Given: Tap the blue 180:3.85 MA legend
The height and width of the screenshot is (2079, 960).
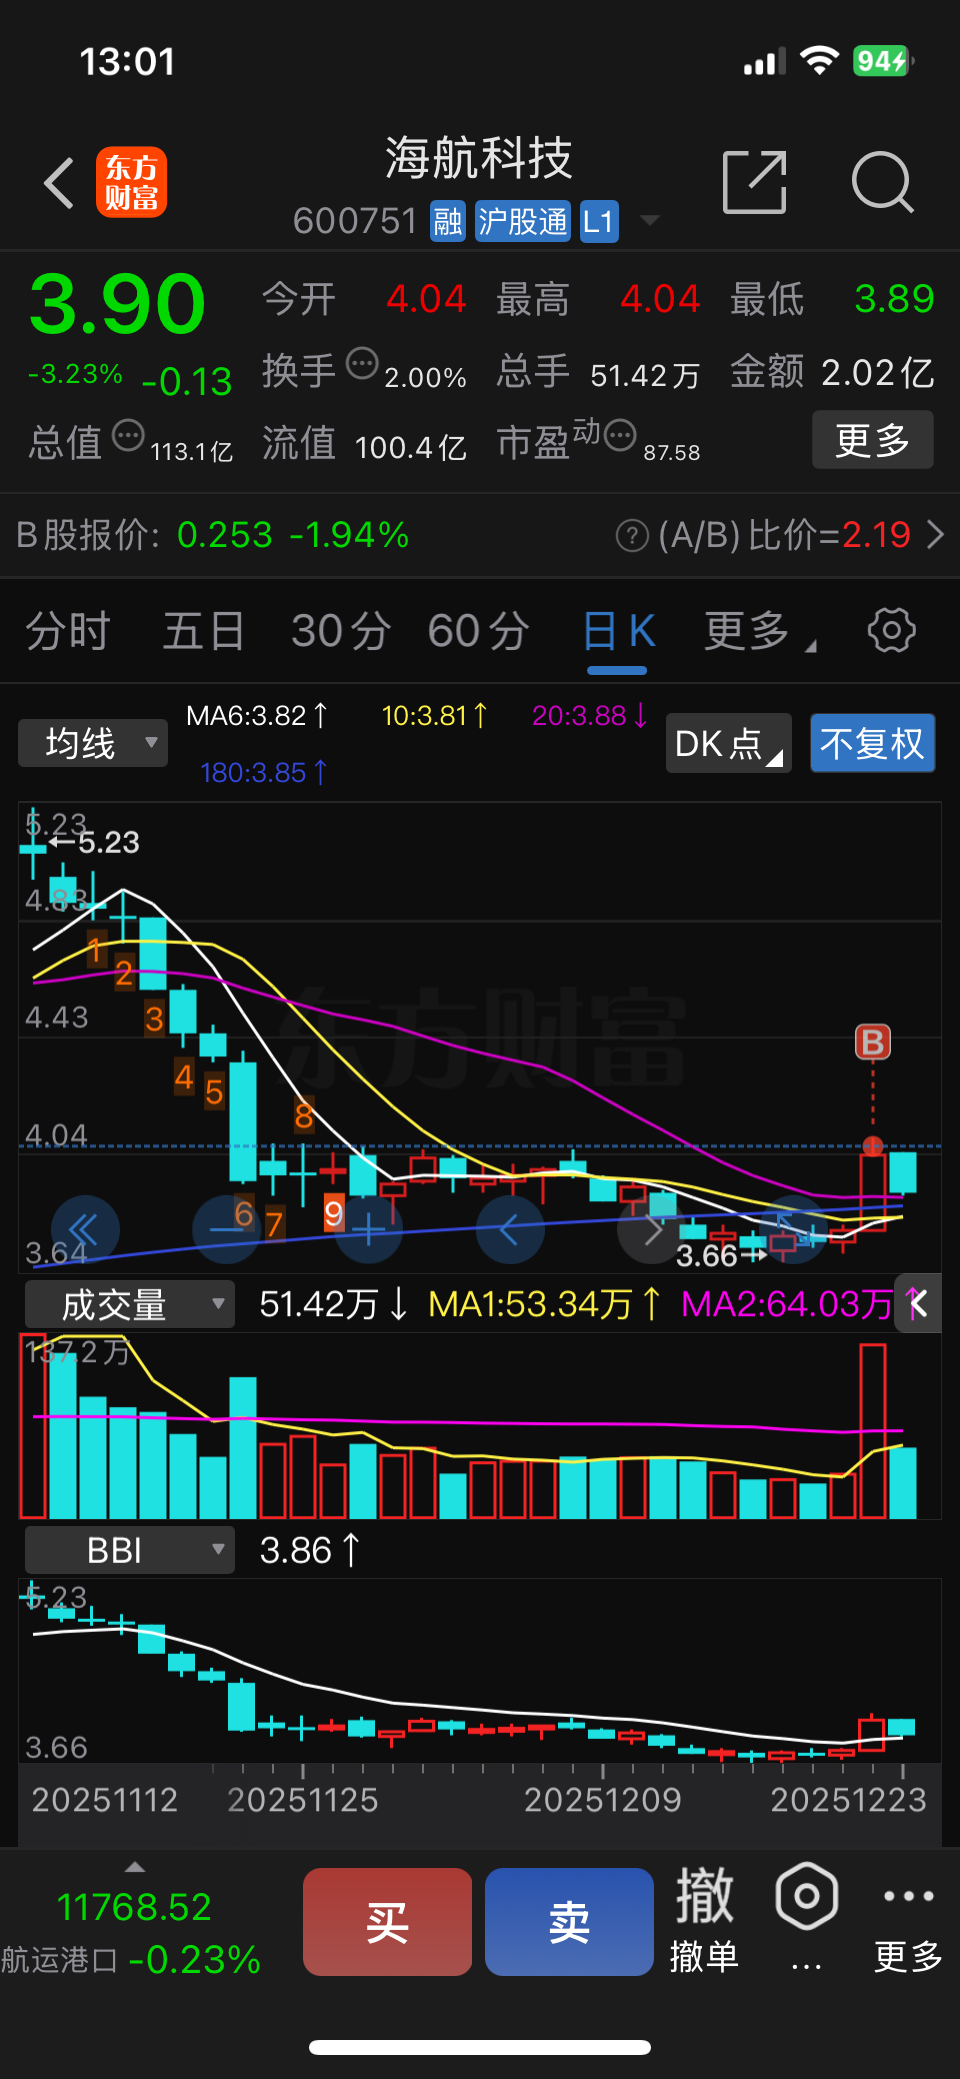Looking at the screenshot, I should [x=264, y=772].
